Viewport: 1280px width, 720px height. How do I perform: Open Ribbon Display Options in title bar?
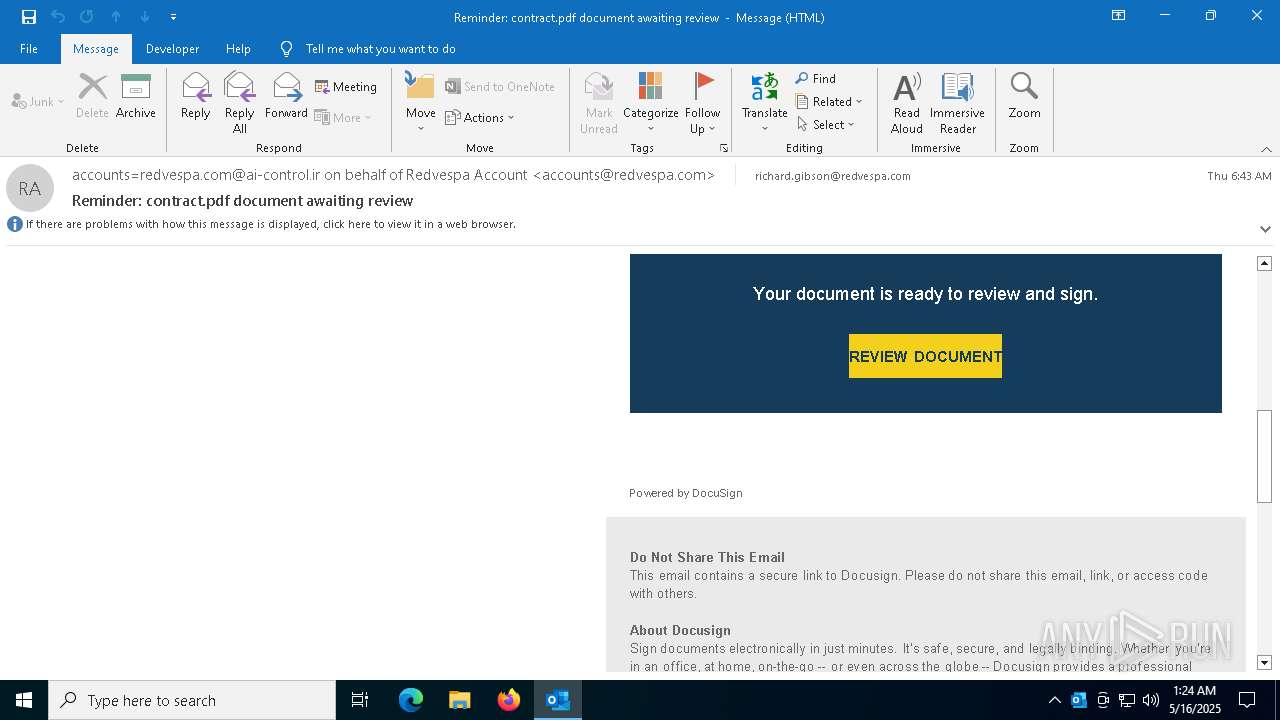(x=1118, y=16)
